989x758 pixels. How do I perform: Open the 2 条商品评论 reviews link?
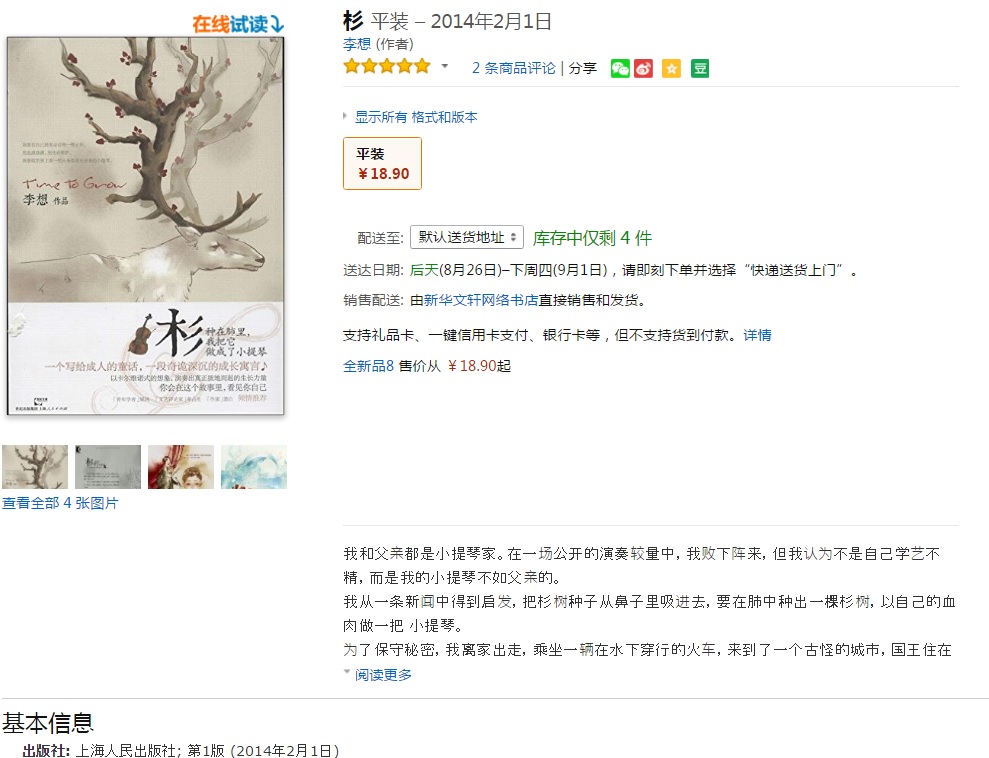(513, 68)
